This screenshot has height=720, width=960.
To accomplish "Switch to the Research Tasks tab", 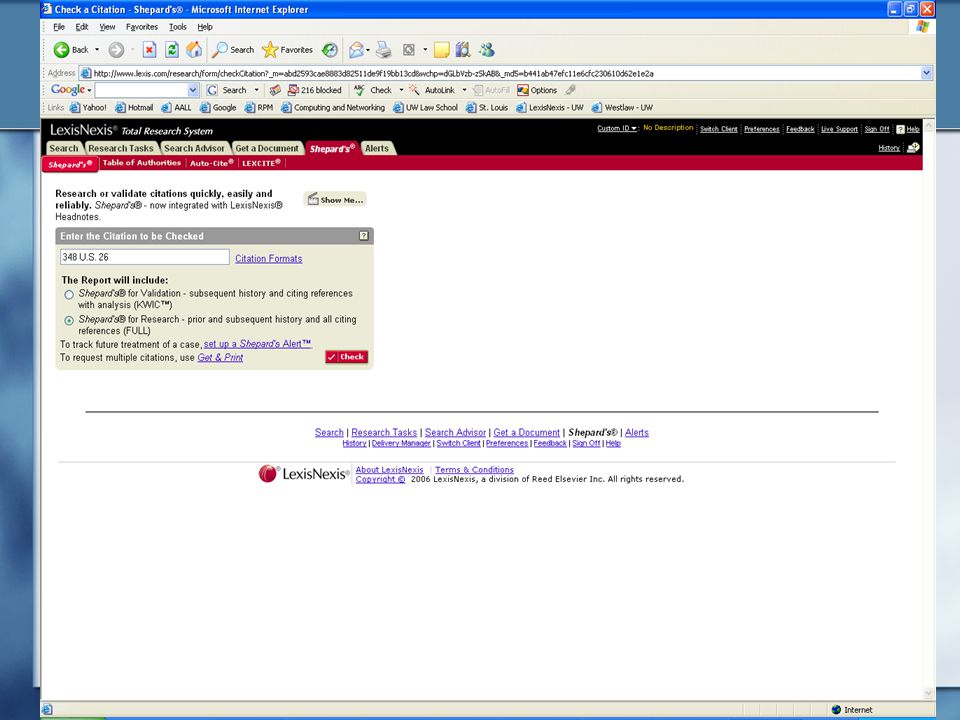I will [x=121, y=148].
